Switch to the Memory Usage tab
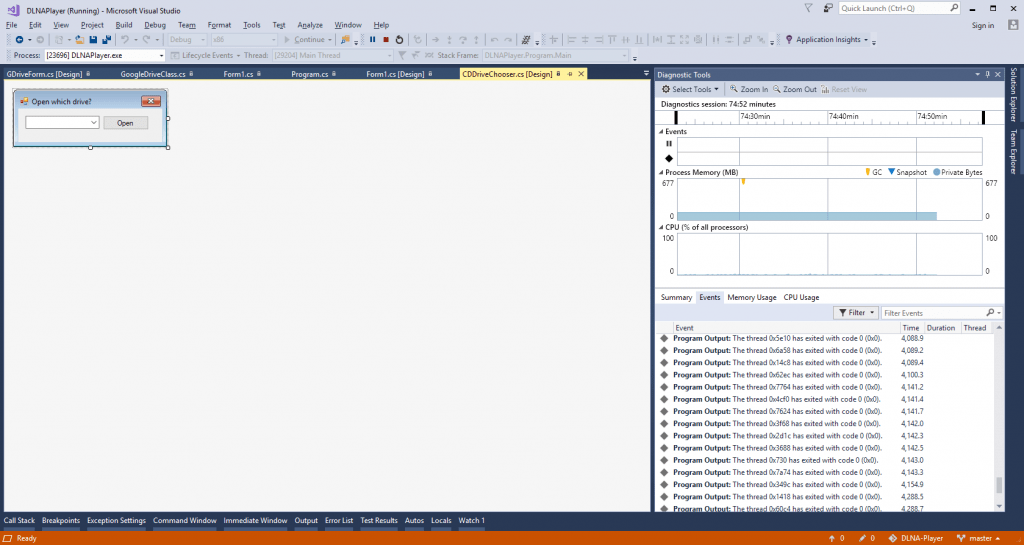Image resolution: width=1024 pixels, height=545 pixels. pos(751,297)
